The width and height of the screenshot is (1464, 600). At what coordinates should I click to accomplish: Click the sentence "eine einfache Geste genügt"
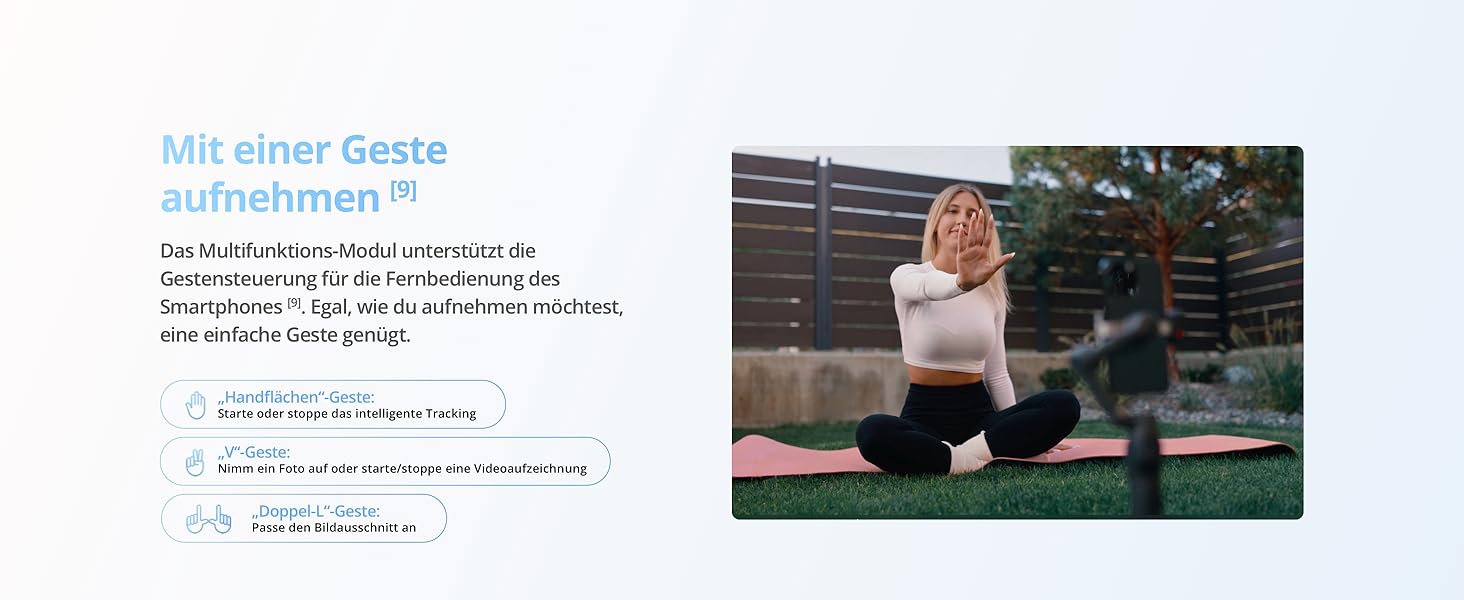coord(285,335)
